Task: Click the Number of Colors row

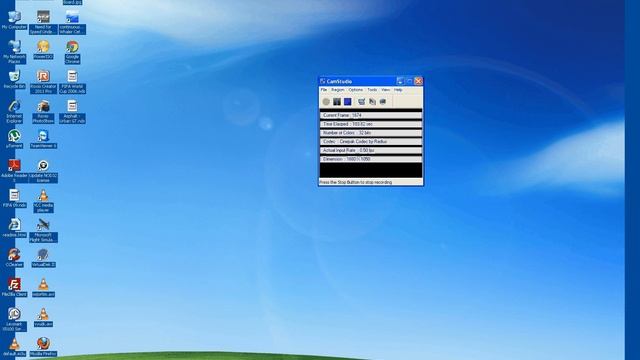Action: [371, 133]
